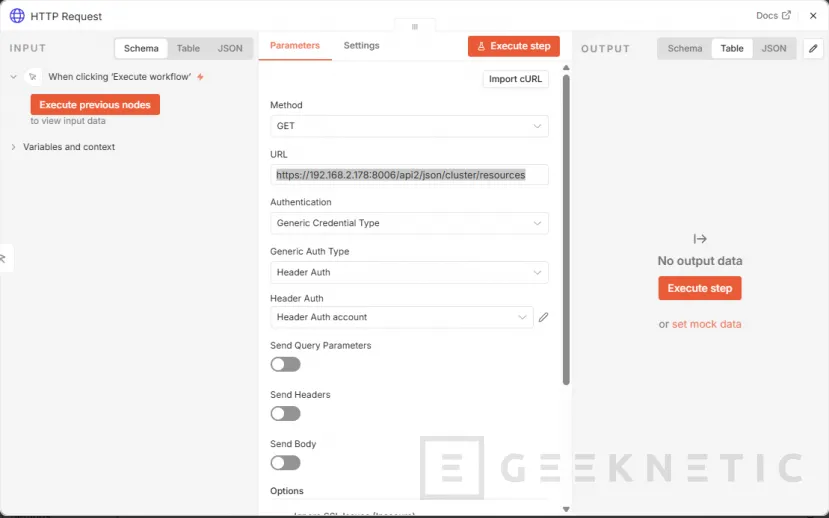Switch to the Settings tab
The height and width of the screenshot is (518, 829).
point(362,45)
